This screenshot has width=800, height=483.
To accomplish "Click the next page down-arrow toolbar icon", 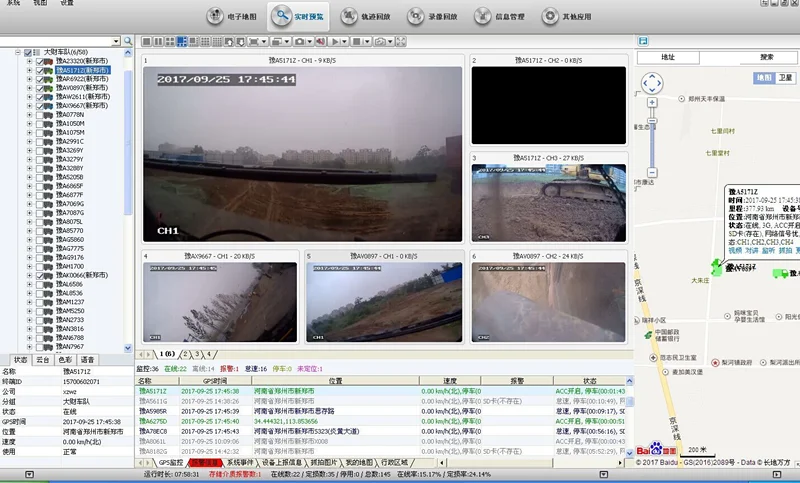I will coord(240,41).
